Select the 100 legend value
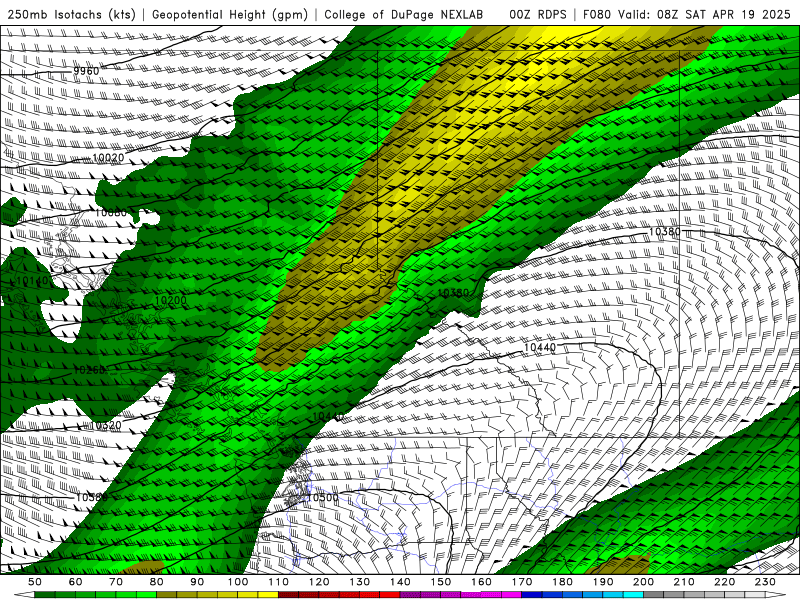The image size is (800, 600). tap(238, 582)
